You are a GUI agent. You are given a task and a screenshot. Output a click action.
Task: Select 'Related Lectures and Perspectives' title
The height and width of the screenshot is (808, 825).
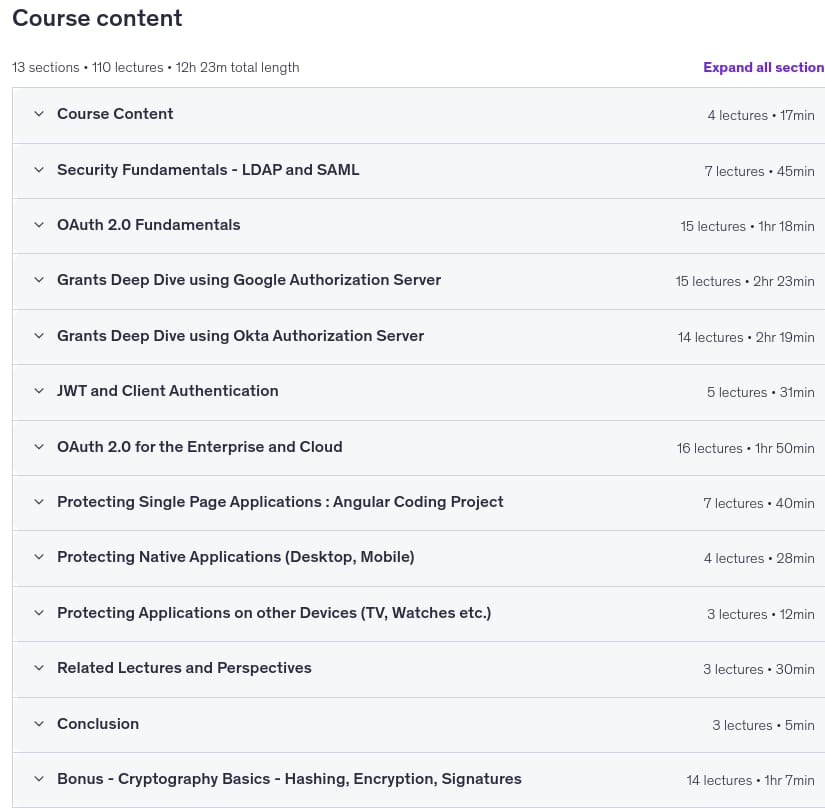point(184,668)
